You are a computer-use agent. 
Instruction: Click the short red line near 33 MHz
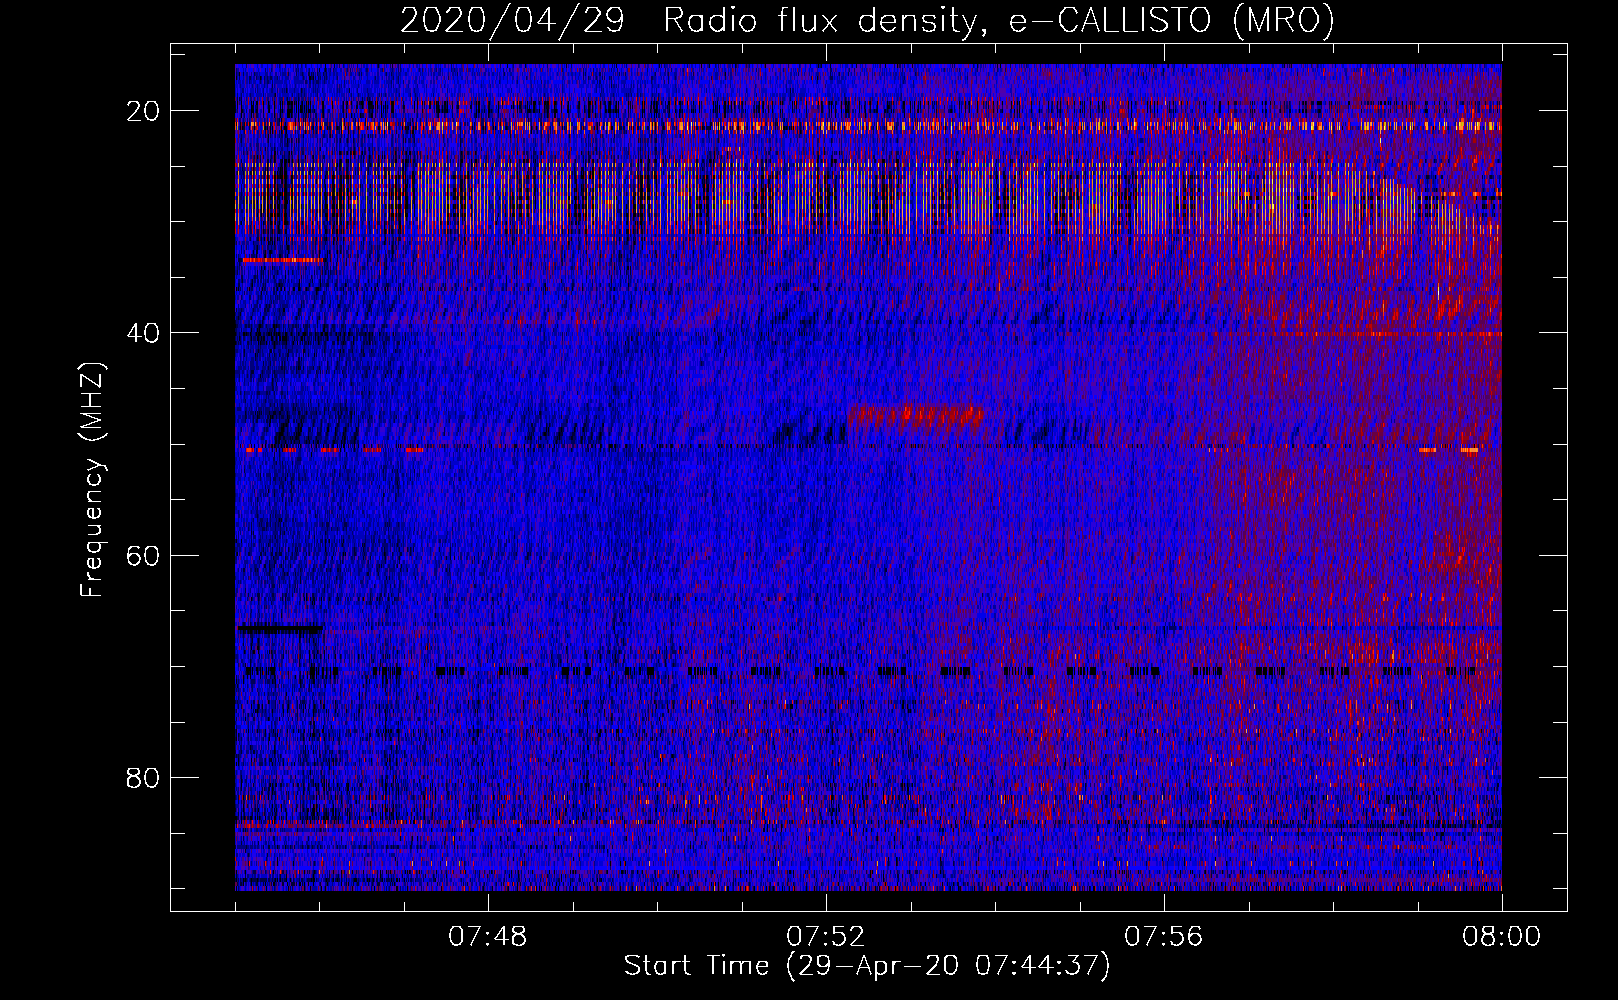point(282,260)
